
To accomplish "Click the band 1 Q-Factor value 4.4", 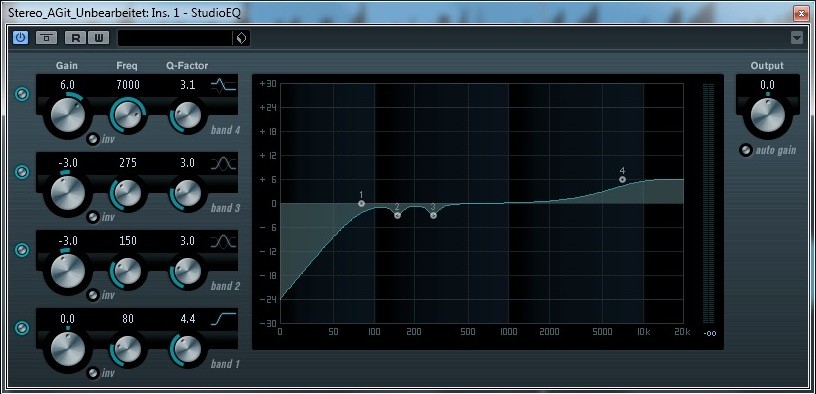I will [x=187, y=319].
